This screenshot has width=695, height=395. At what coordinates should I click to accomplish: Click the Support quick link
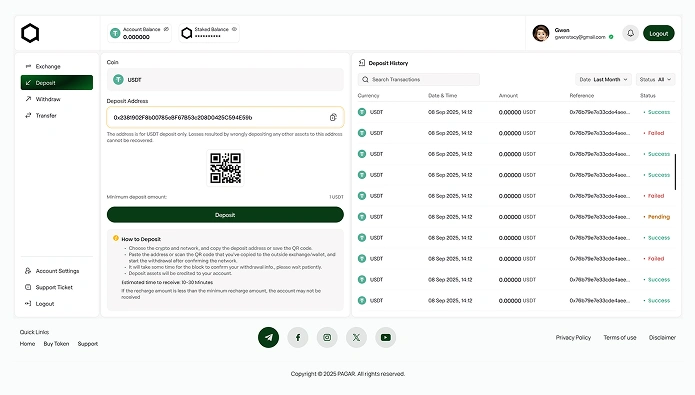click(88, 344)
